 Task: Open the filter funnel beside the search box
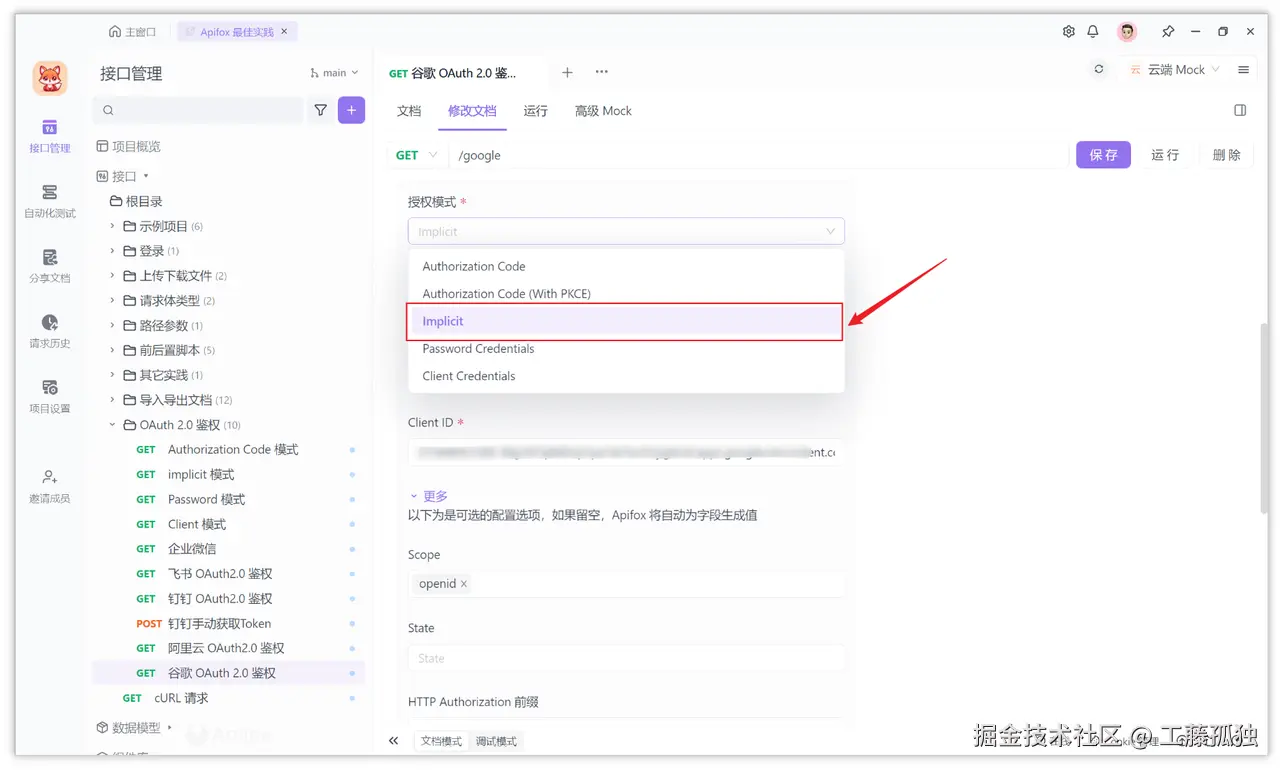pos(320,110)
